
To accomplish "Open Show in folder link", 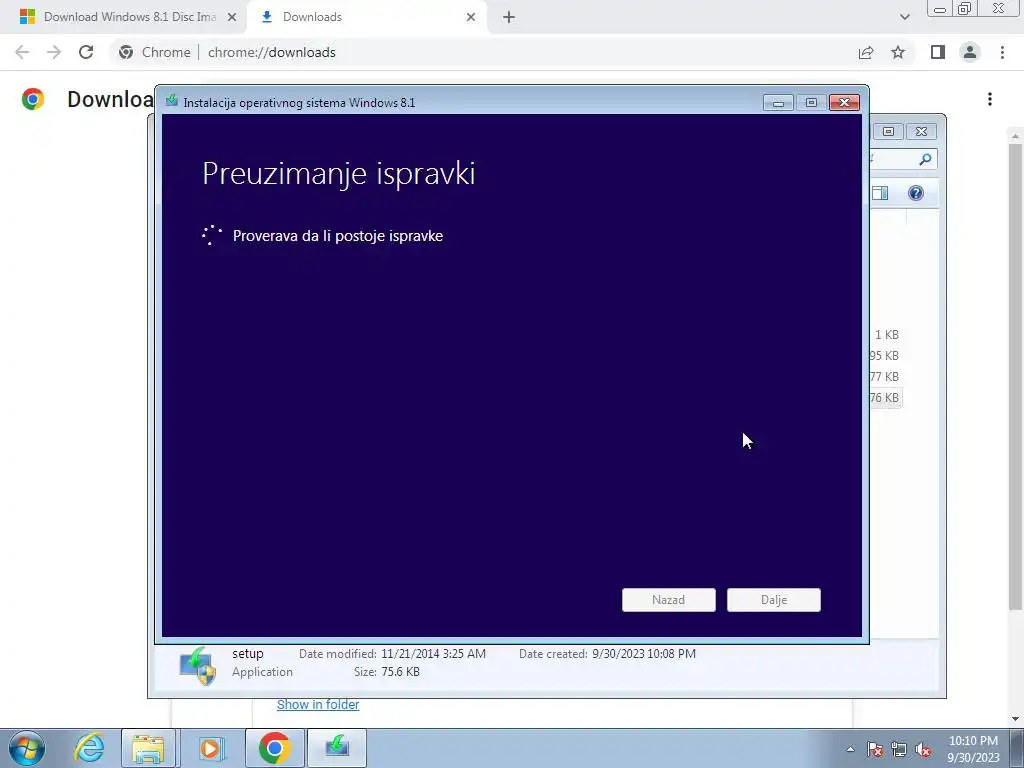I will coord(318,704).
